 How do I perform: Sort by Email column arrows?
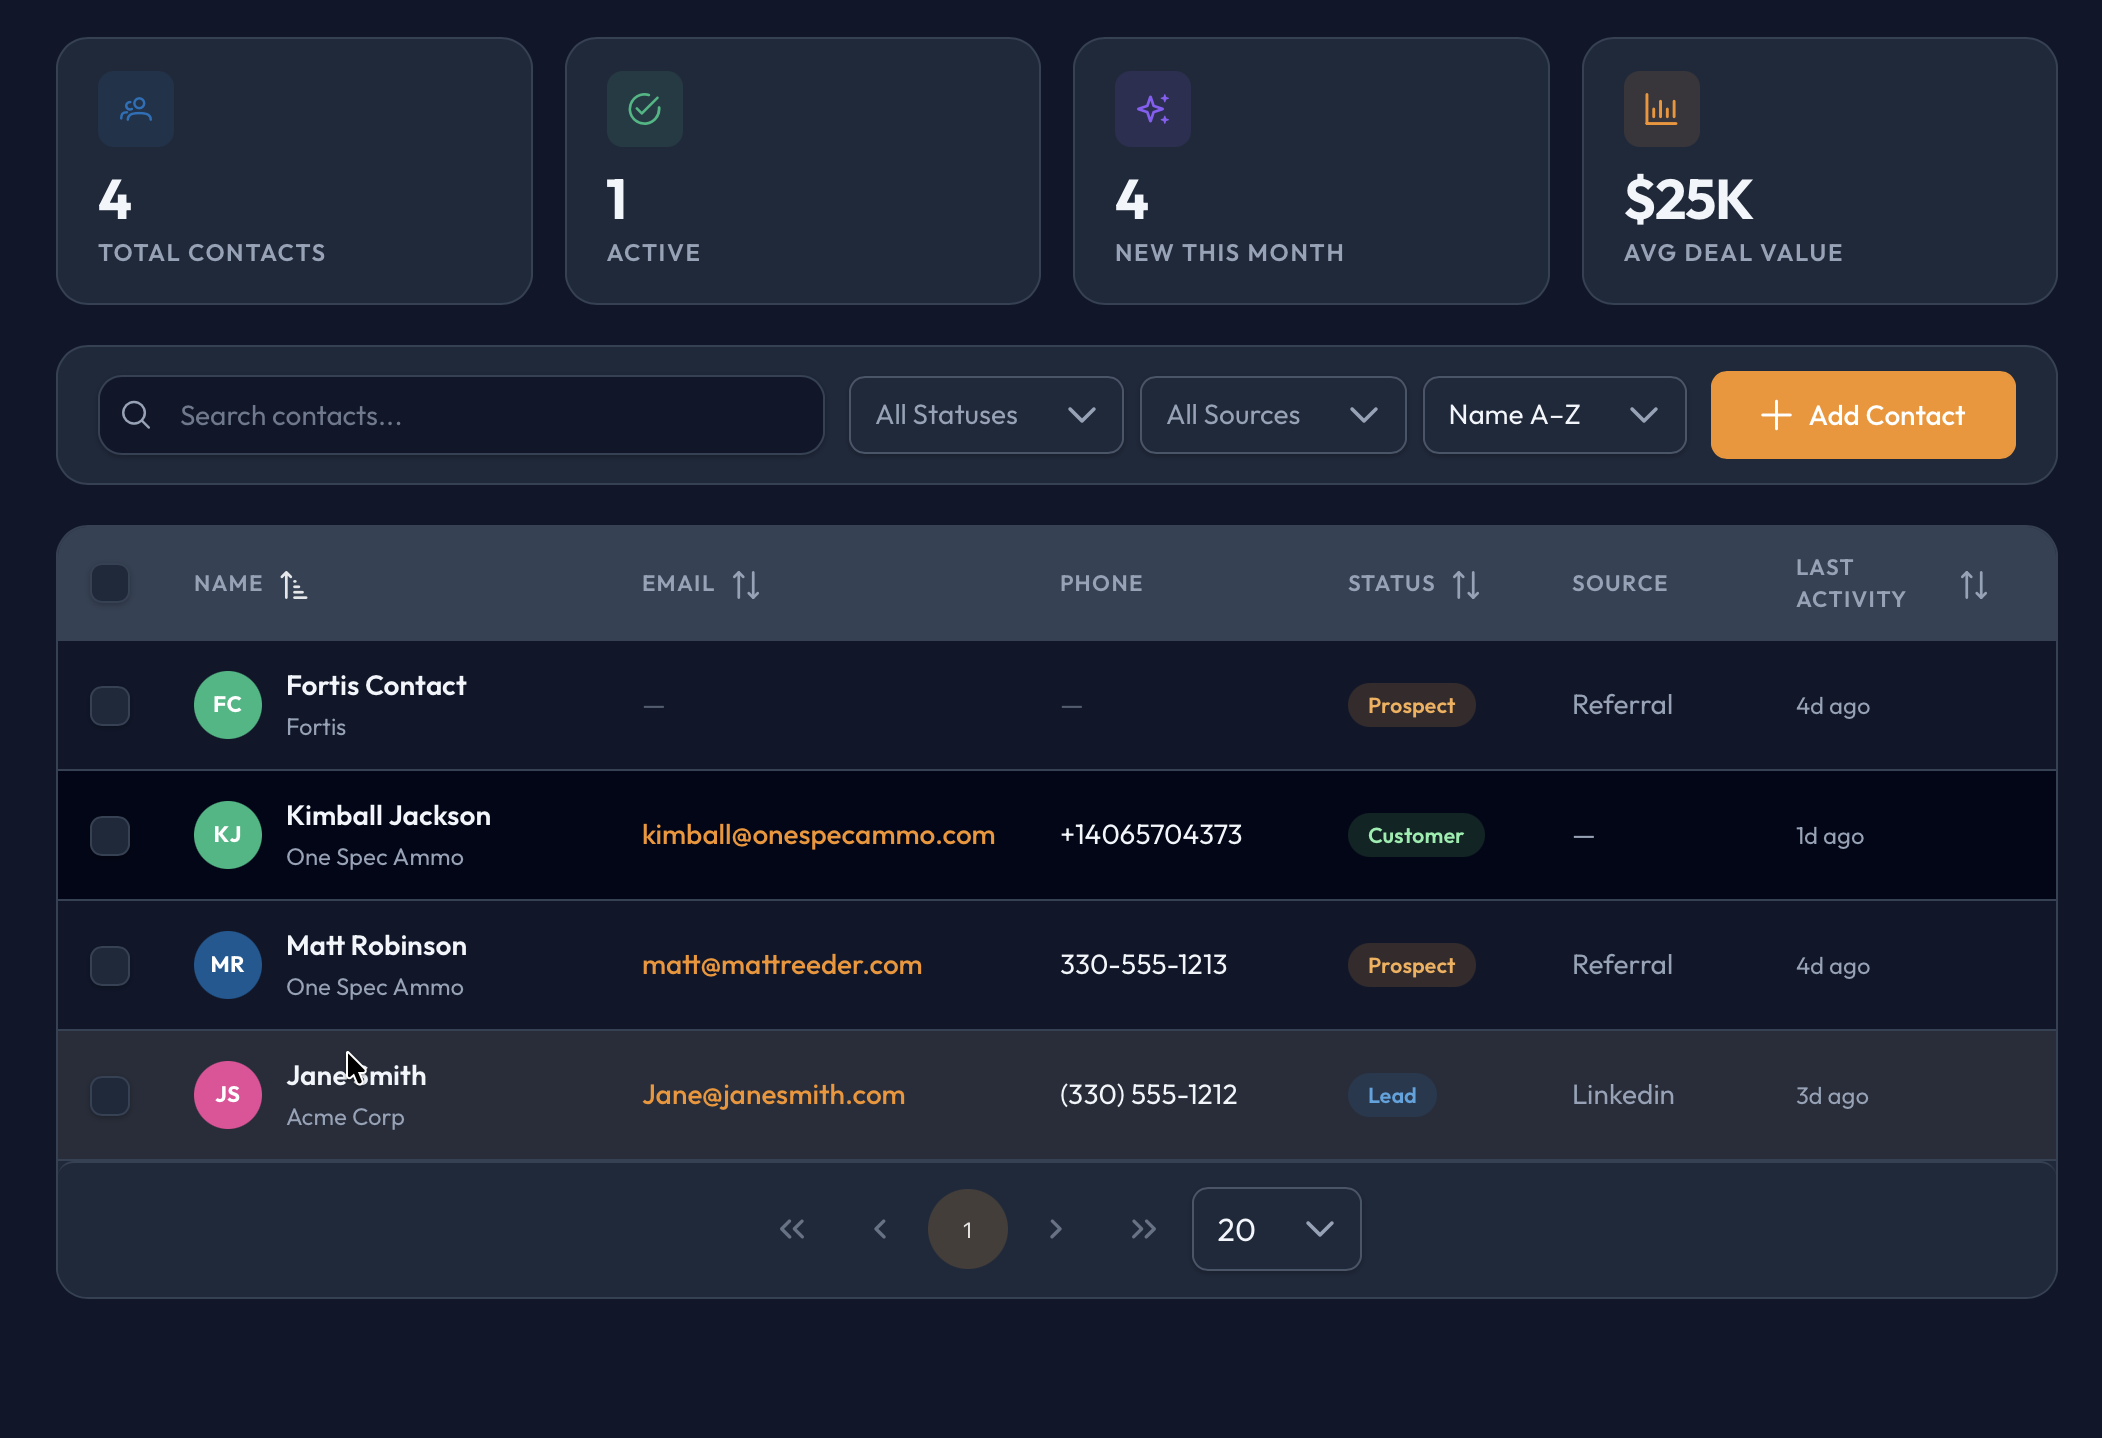click(x=746, y=585)
